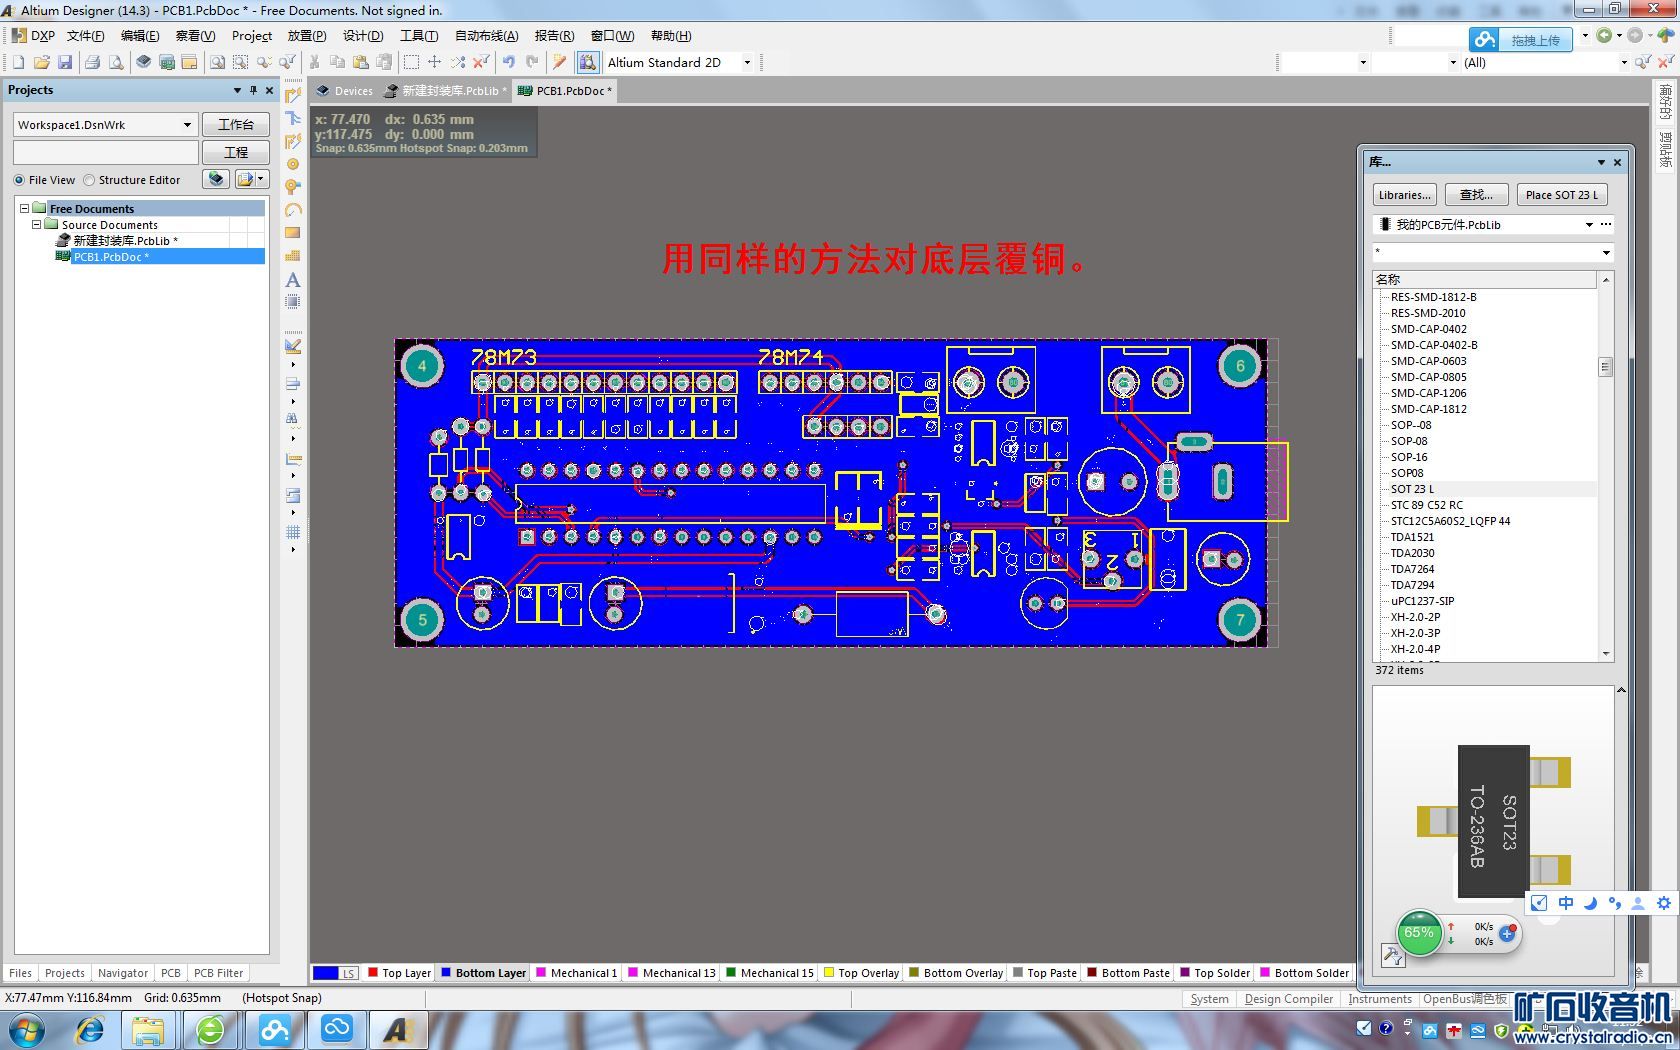1680x1050 pixels.
Task: Select the Place Via tool
Action: [293, 187]
